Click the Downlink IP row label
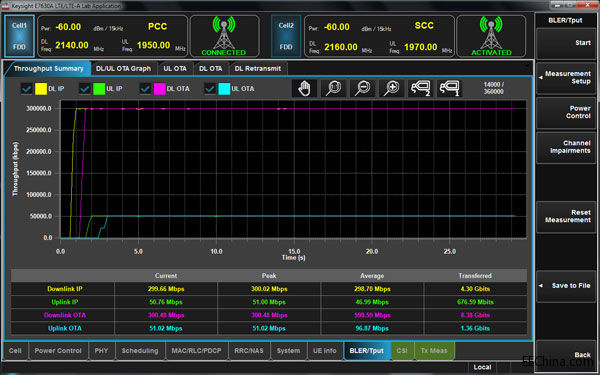The image size is (600, 375). (65, 289)
